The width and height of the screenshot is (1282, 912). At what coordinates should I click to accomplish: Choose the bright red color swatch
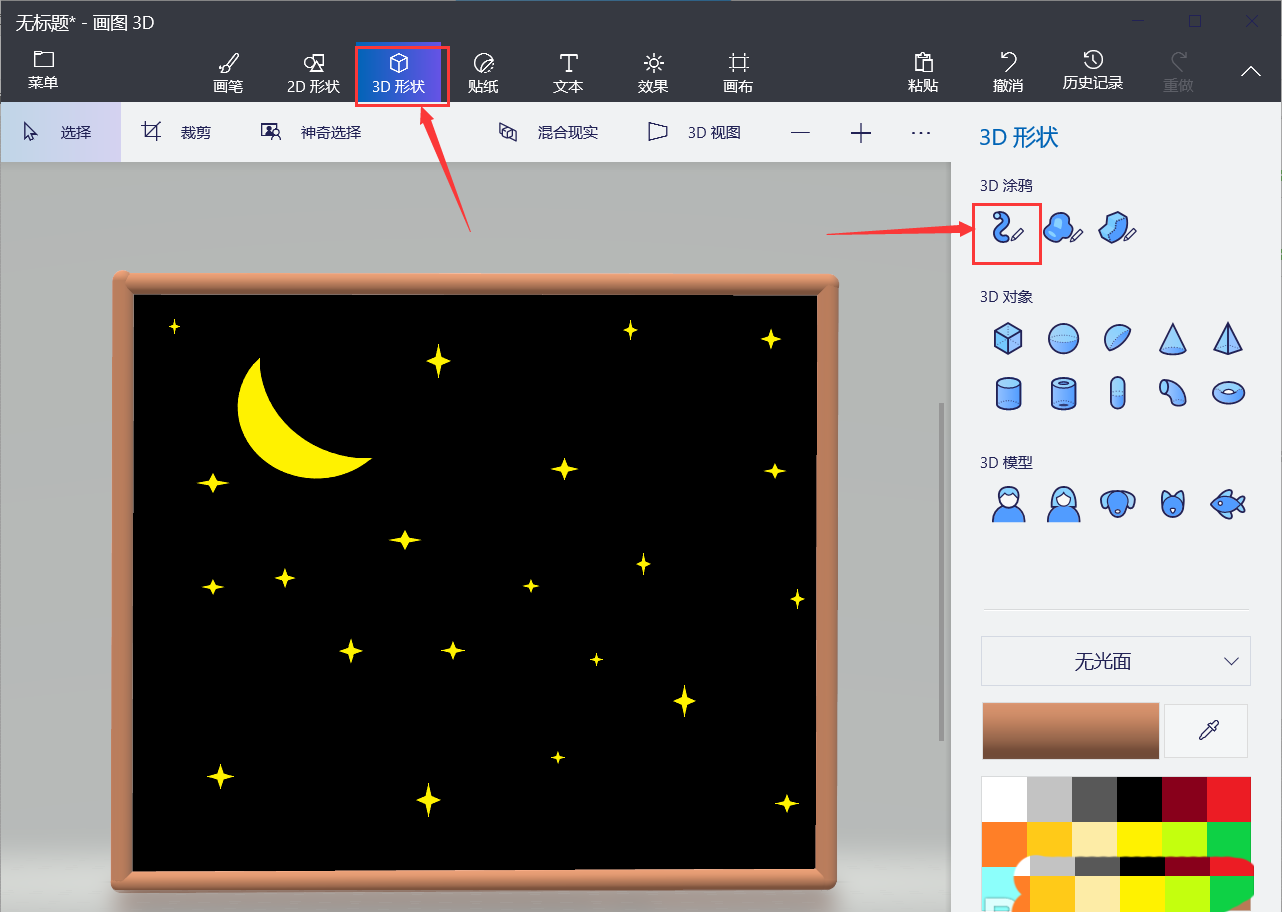point(1228,799)
